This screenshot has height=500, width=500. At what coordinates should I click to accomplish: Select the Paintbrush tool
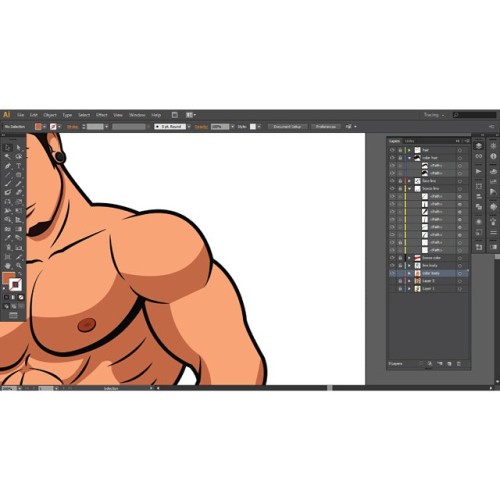(x=8, y=183)
